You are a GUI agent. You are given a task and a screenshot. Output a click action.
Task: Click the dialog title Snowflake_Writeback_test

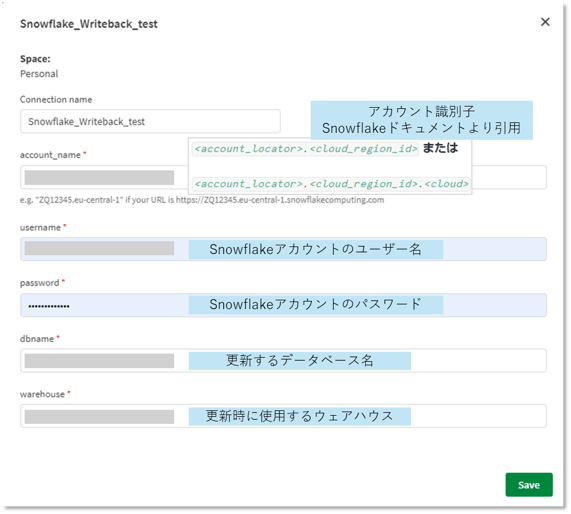[x=89, y=24]
